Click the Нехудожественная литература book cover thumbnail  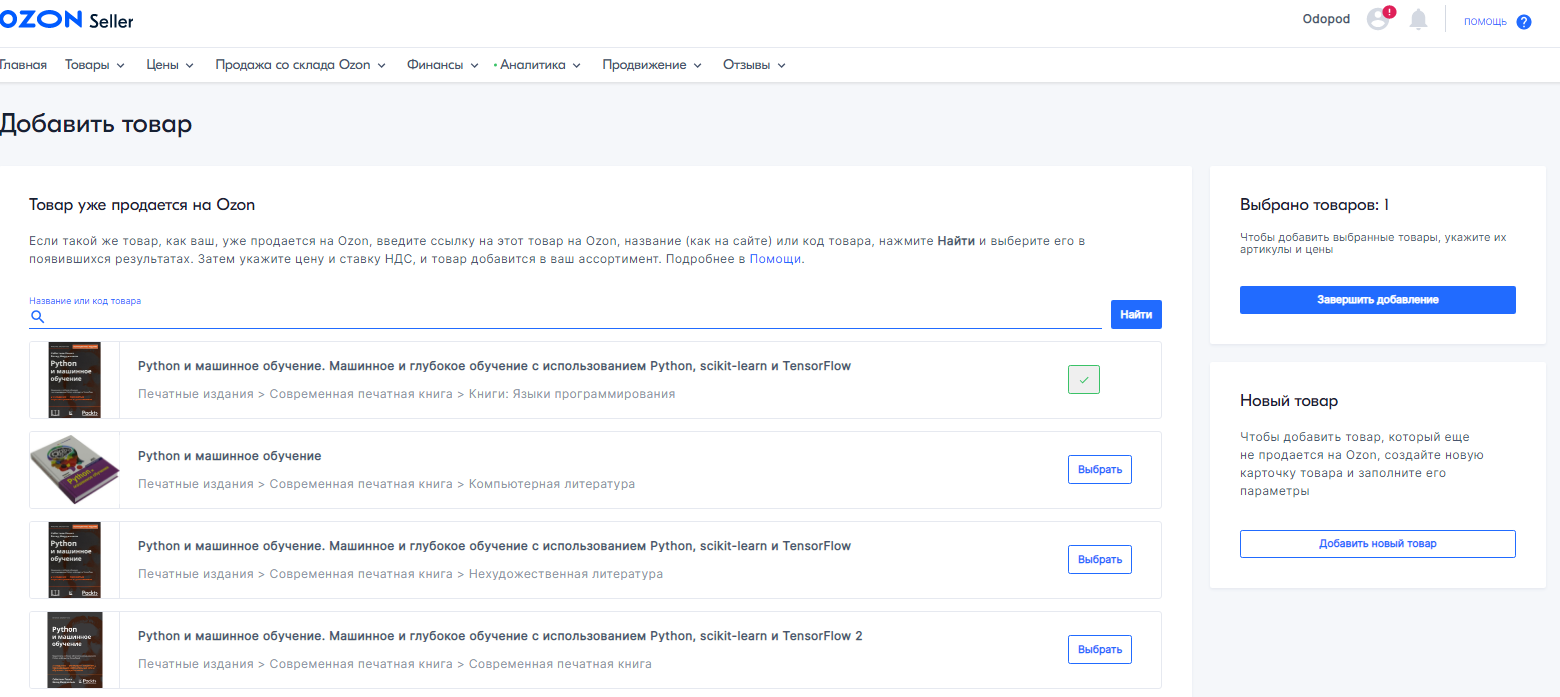click(75, 560)
